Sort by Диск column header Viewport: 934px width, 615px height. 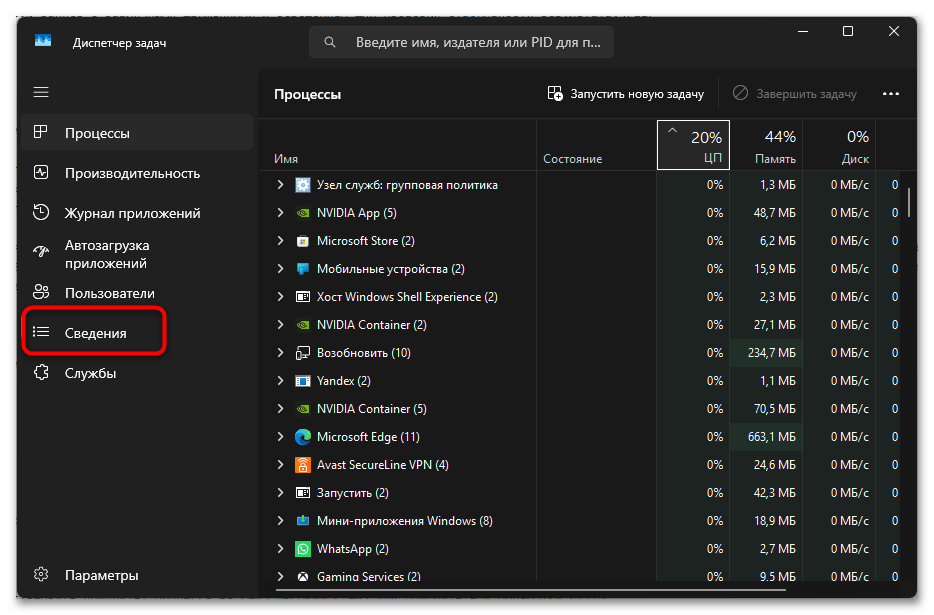tap(839, 145)
